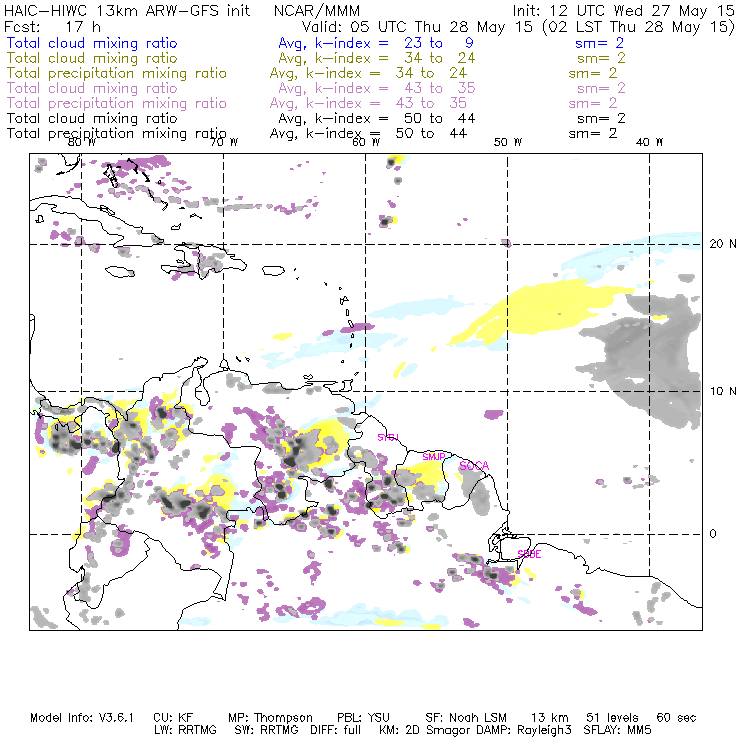Click the 'HAIC-HIWC 13km ARW-GFS init' title text

[x=127, y=11]
